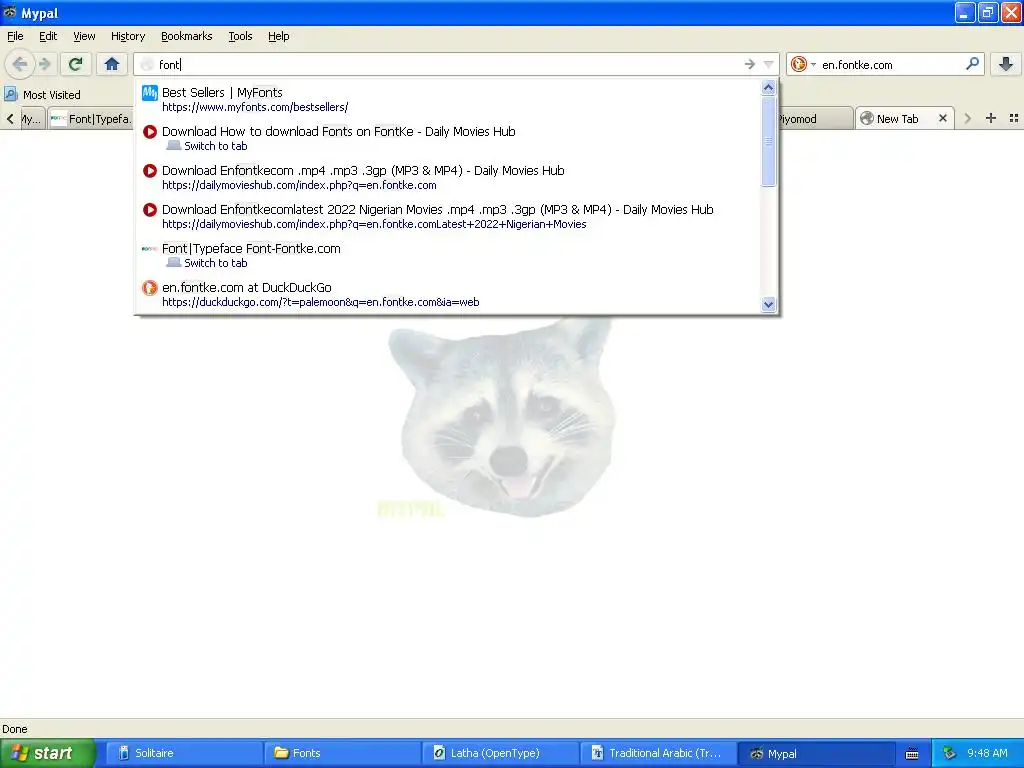Click the 9:48 AM system clock

[987, 753]
